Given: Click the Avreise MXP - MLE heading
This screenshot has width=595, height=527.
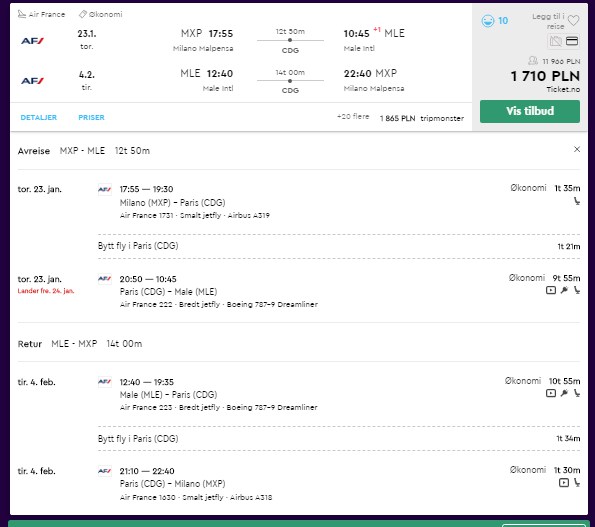Looking at the screenshot, I should pyautogui.click(x=83, y=151).
